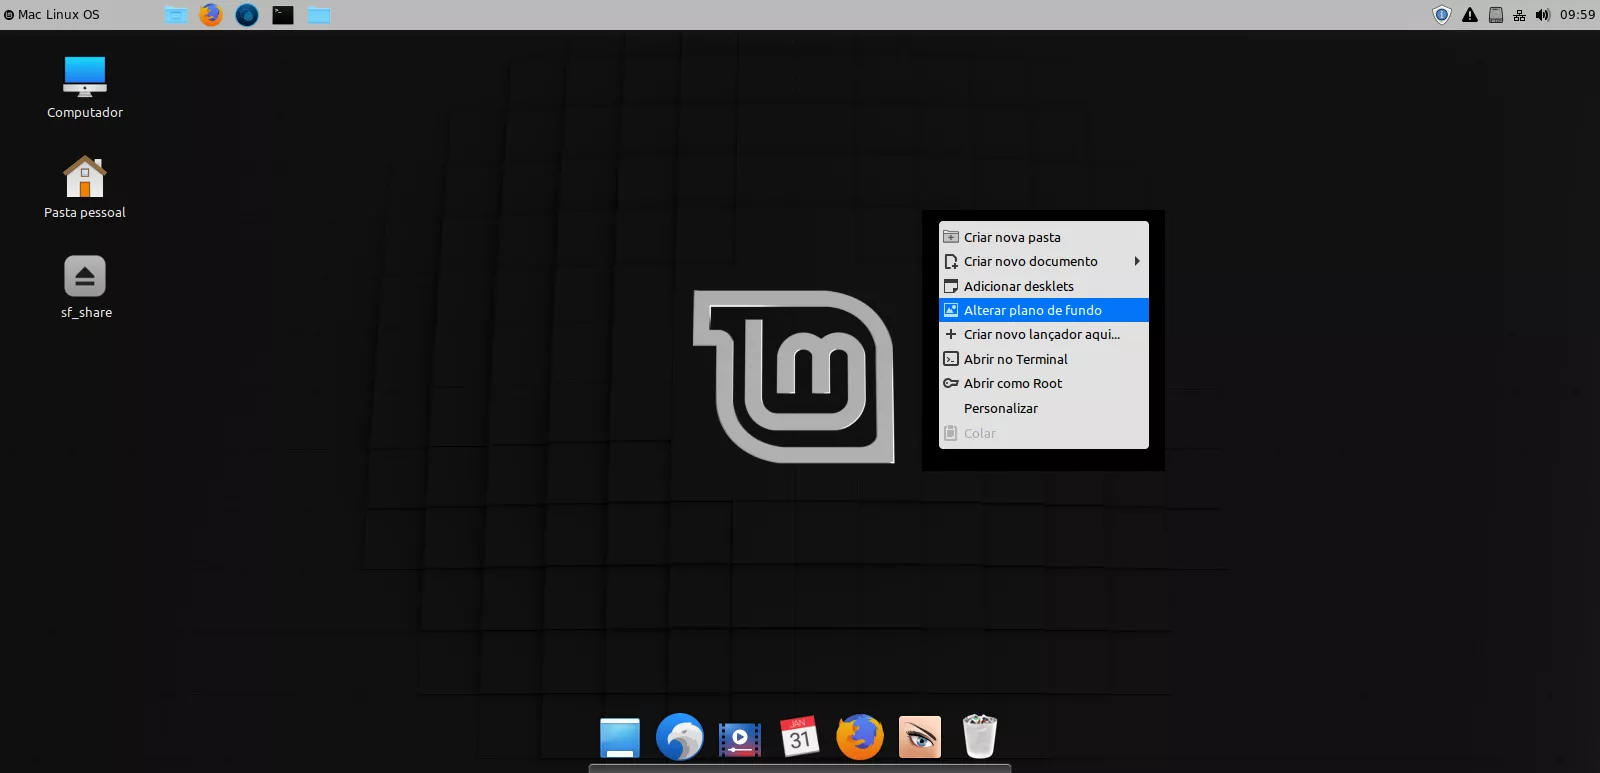The height and width of the screenshot is (773, 1600).
Task: Open Finder-style file manager in dock
Action: (x=620, y=738)
